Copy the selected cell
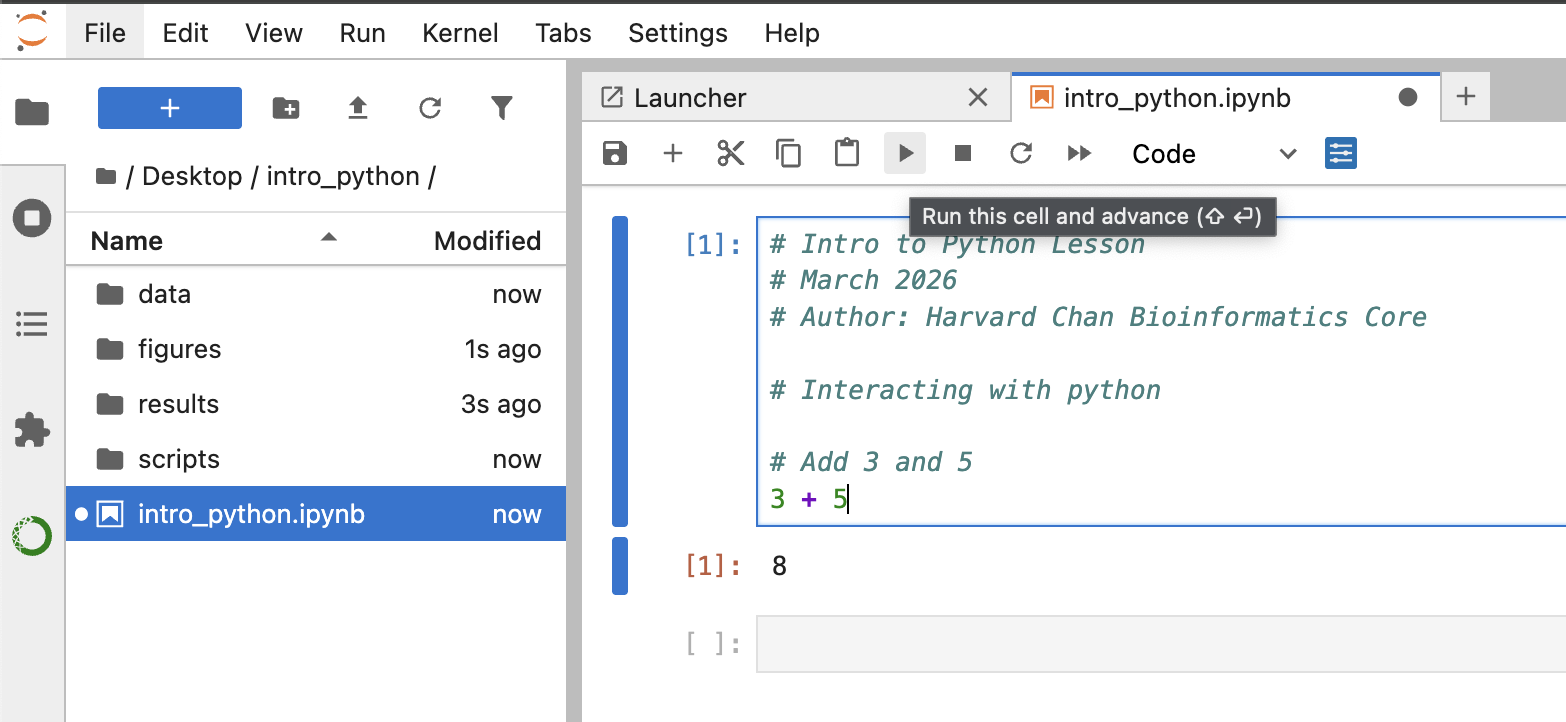The width and height of the screenshot is (1566, 722). click(789, 153)
